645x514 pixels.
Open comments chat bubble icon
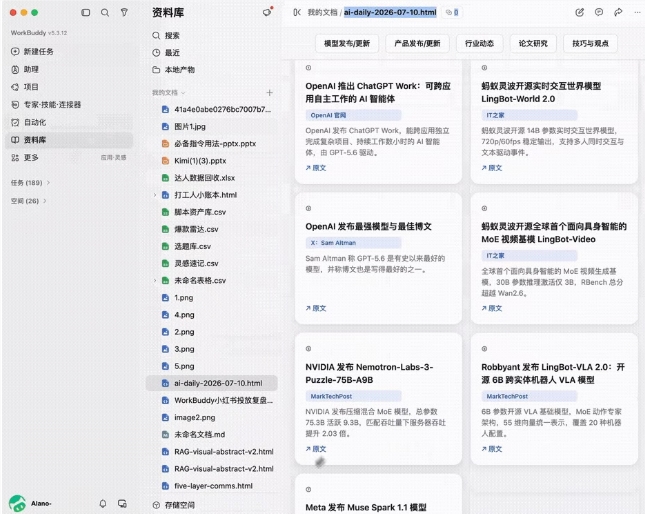coord(599,12)
